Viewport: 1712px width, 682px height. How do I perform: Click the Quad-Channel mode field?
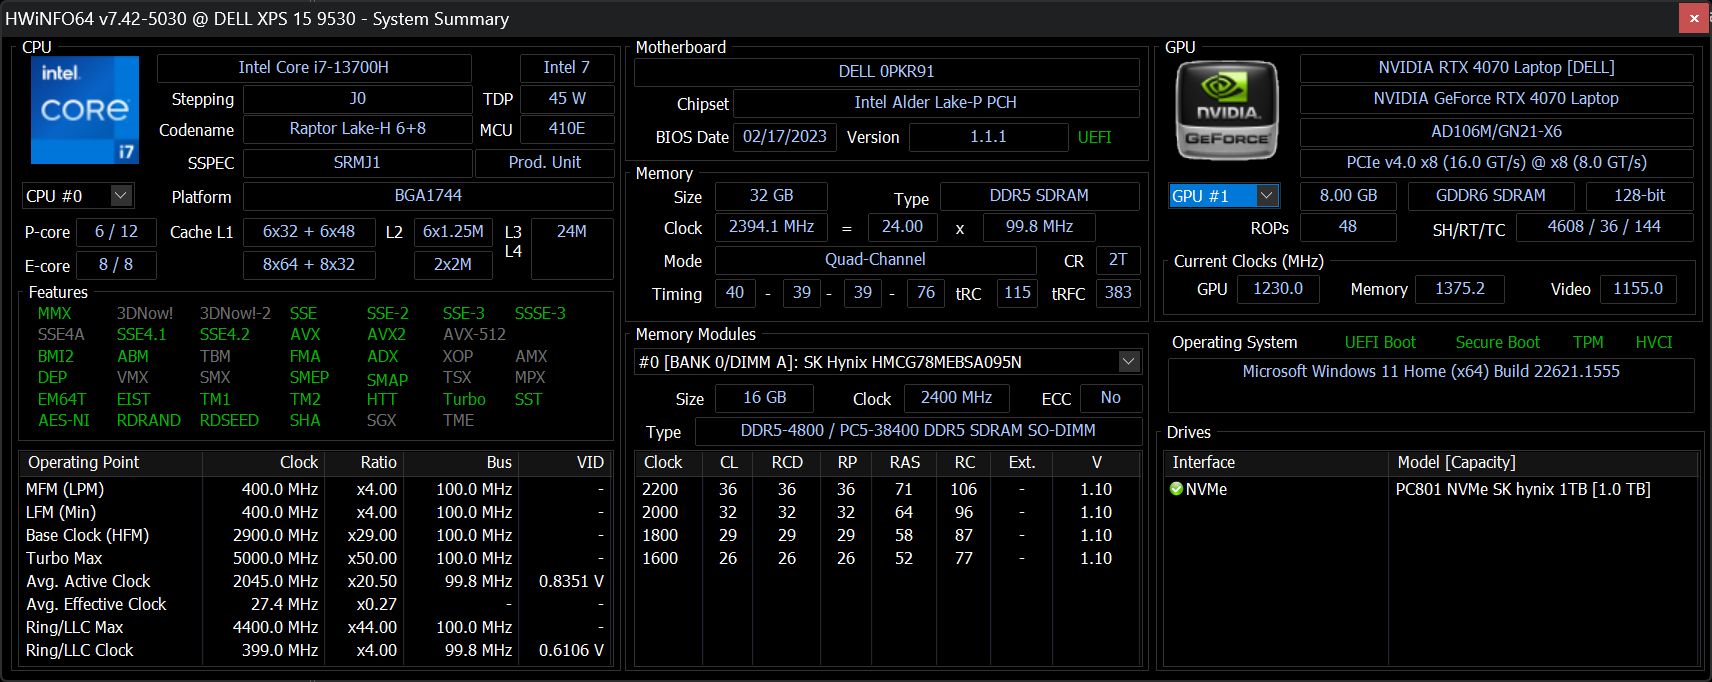click(875, 260)
